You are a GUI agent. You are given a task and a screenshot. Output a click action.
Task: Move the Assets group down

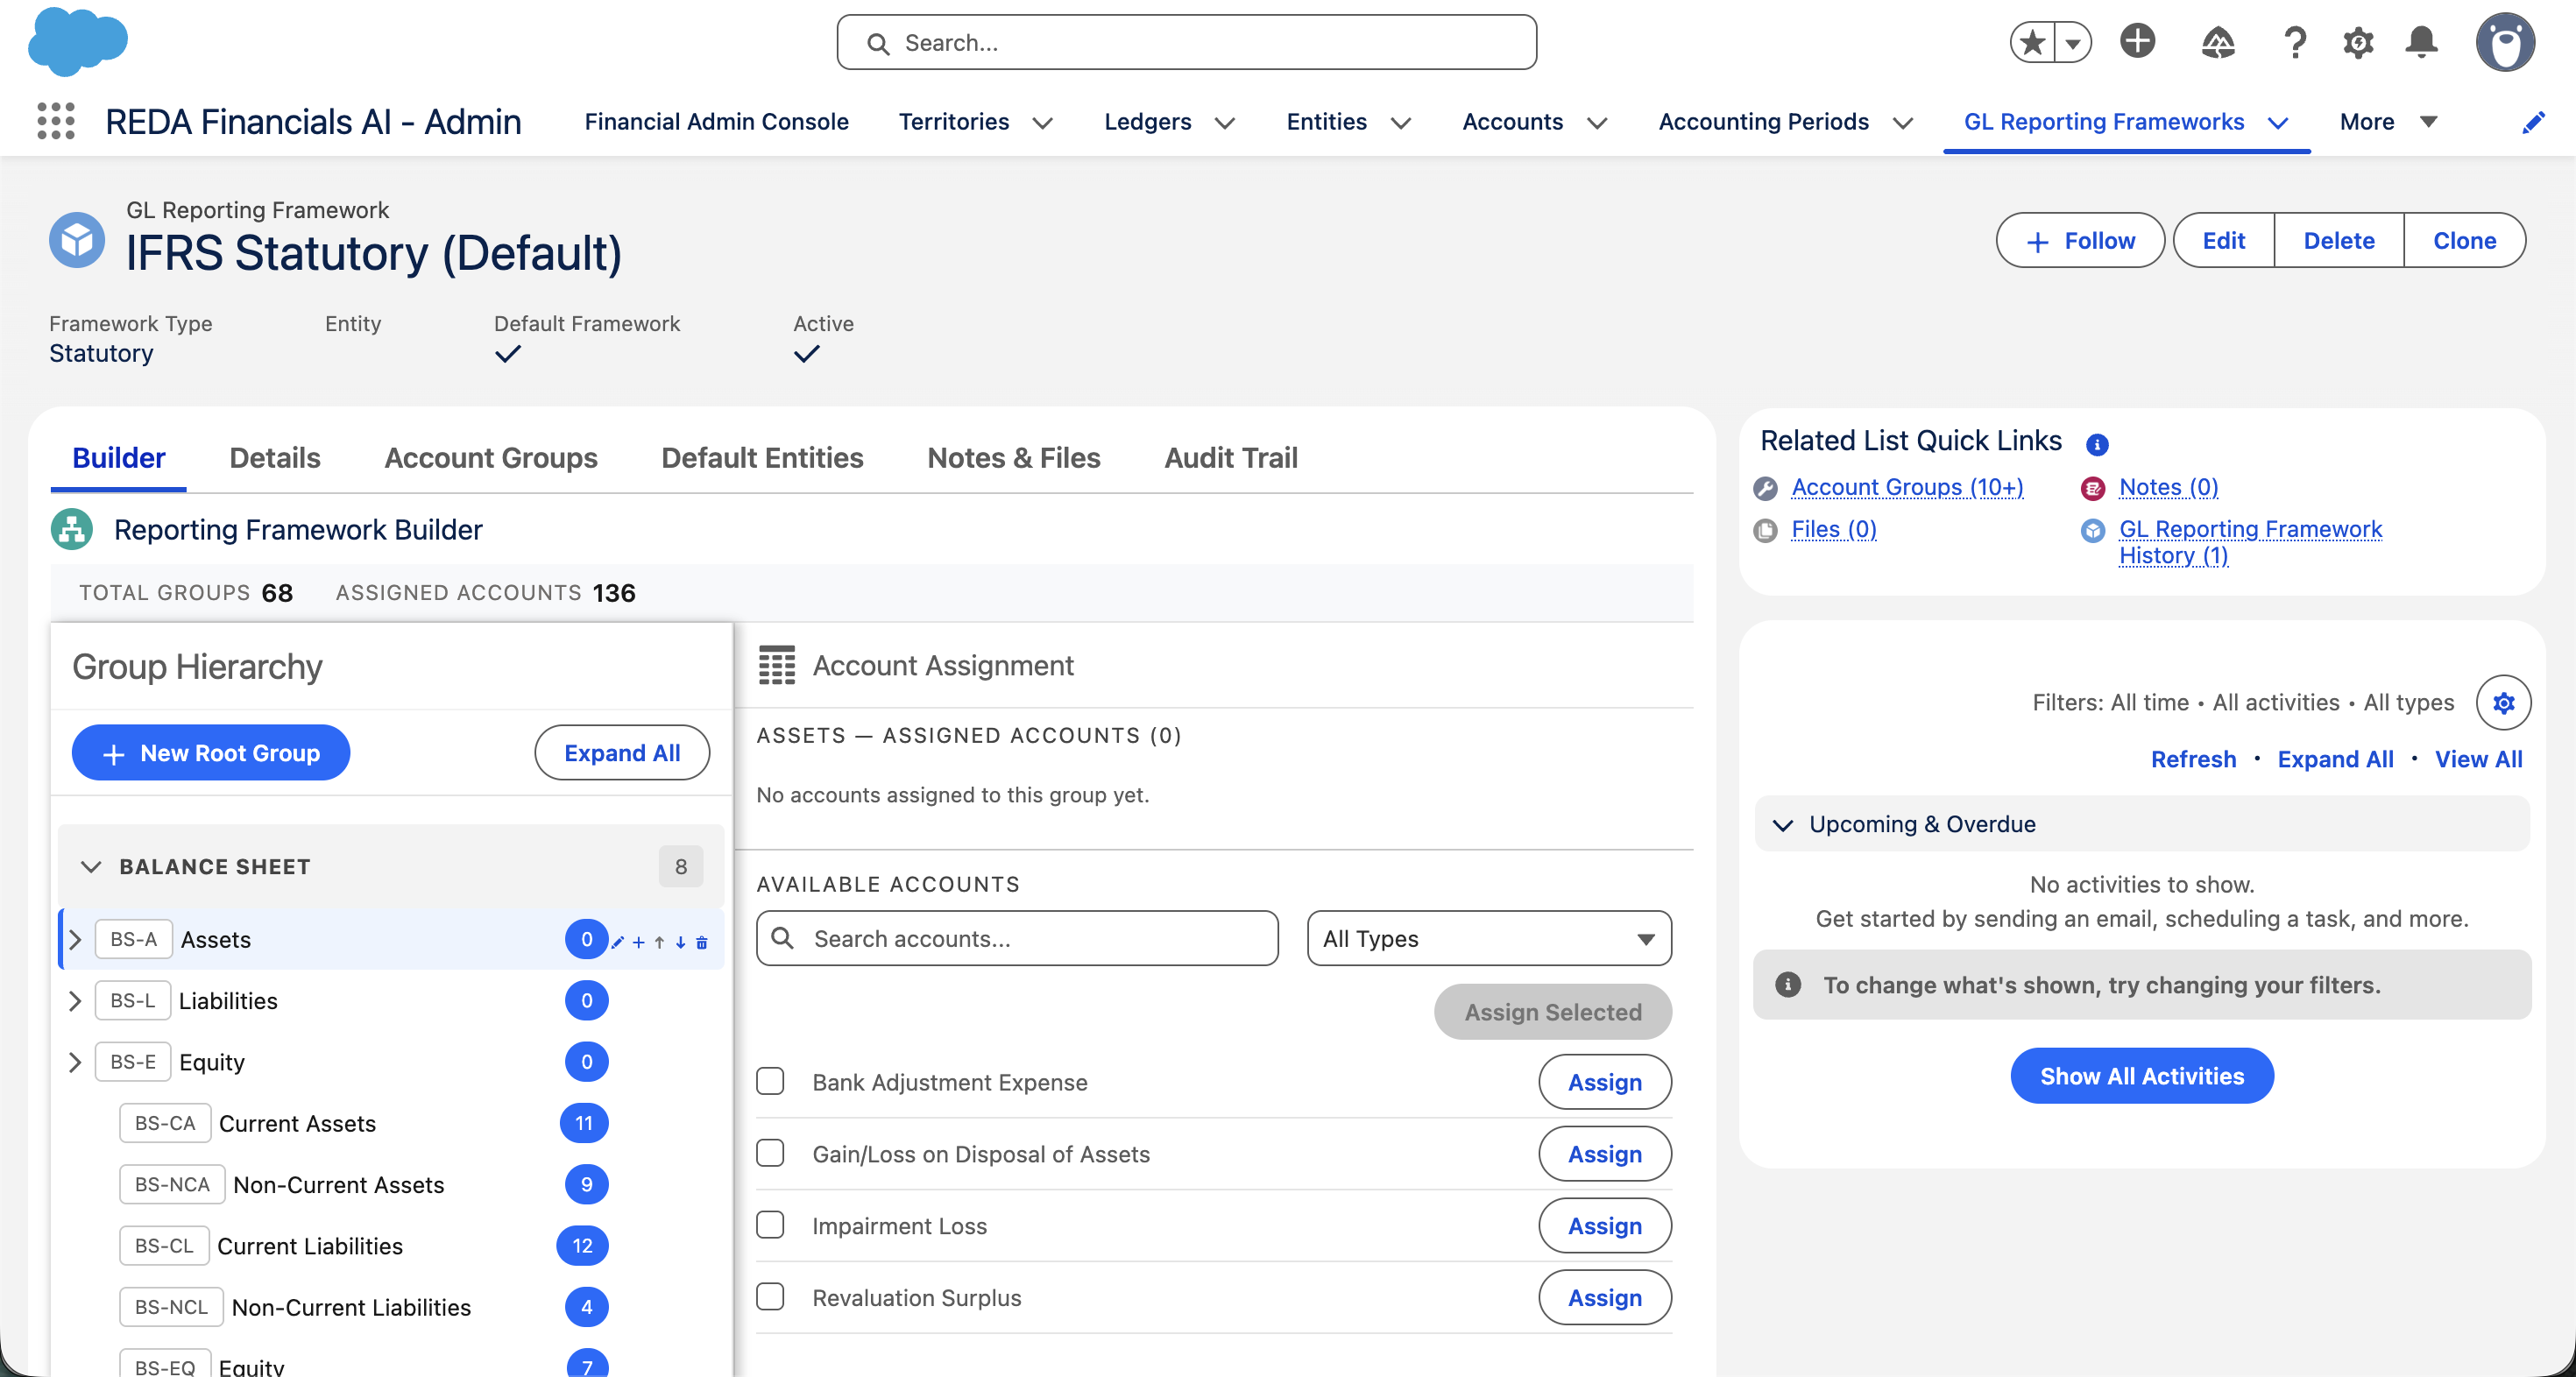coord(681,942)
